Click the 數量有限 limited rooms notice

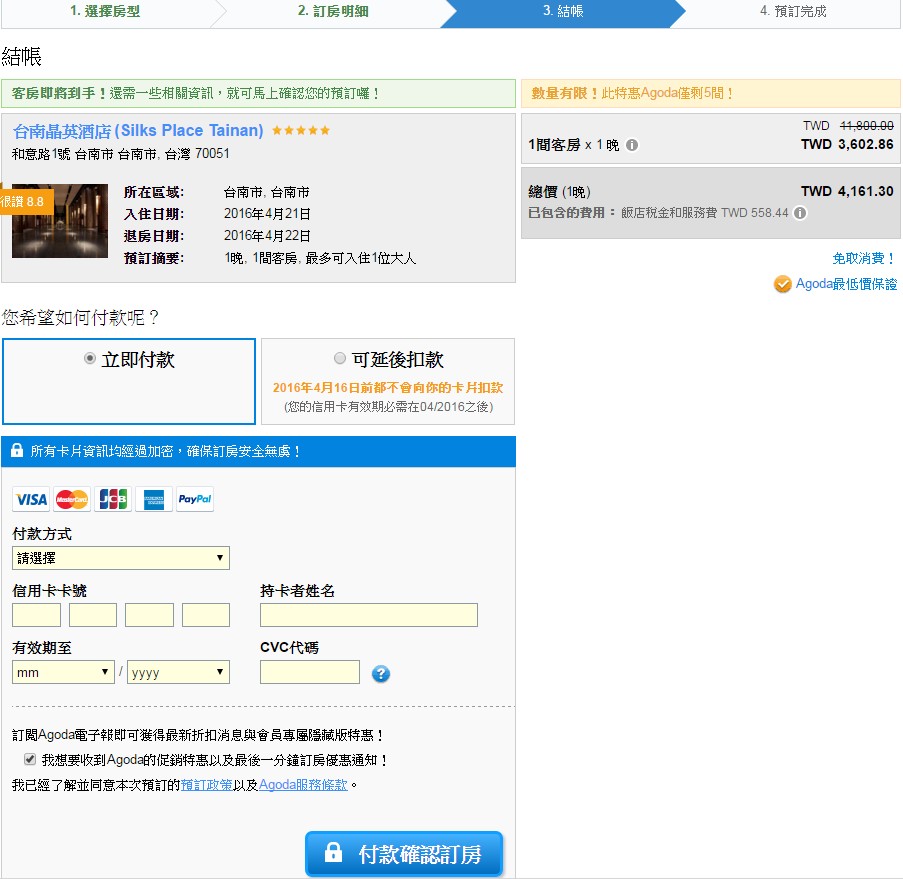(711, 93)
